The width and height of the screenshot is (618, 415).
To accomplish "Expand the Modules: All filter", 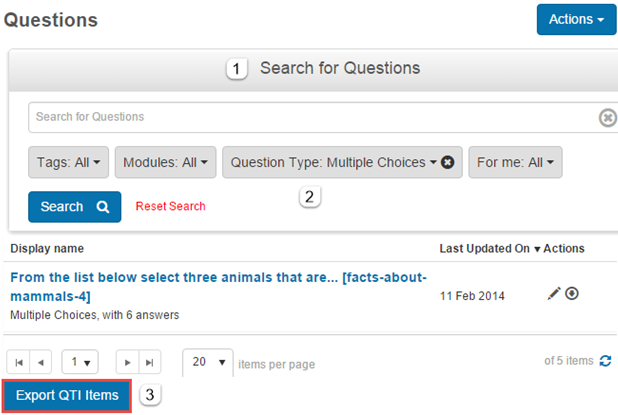I will (x=165, y=162).
